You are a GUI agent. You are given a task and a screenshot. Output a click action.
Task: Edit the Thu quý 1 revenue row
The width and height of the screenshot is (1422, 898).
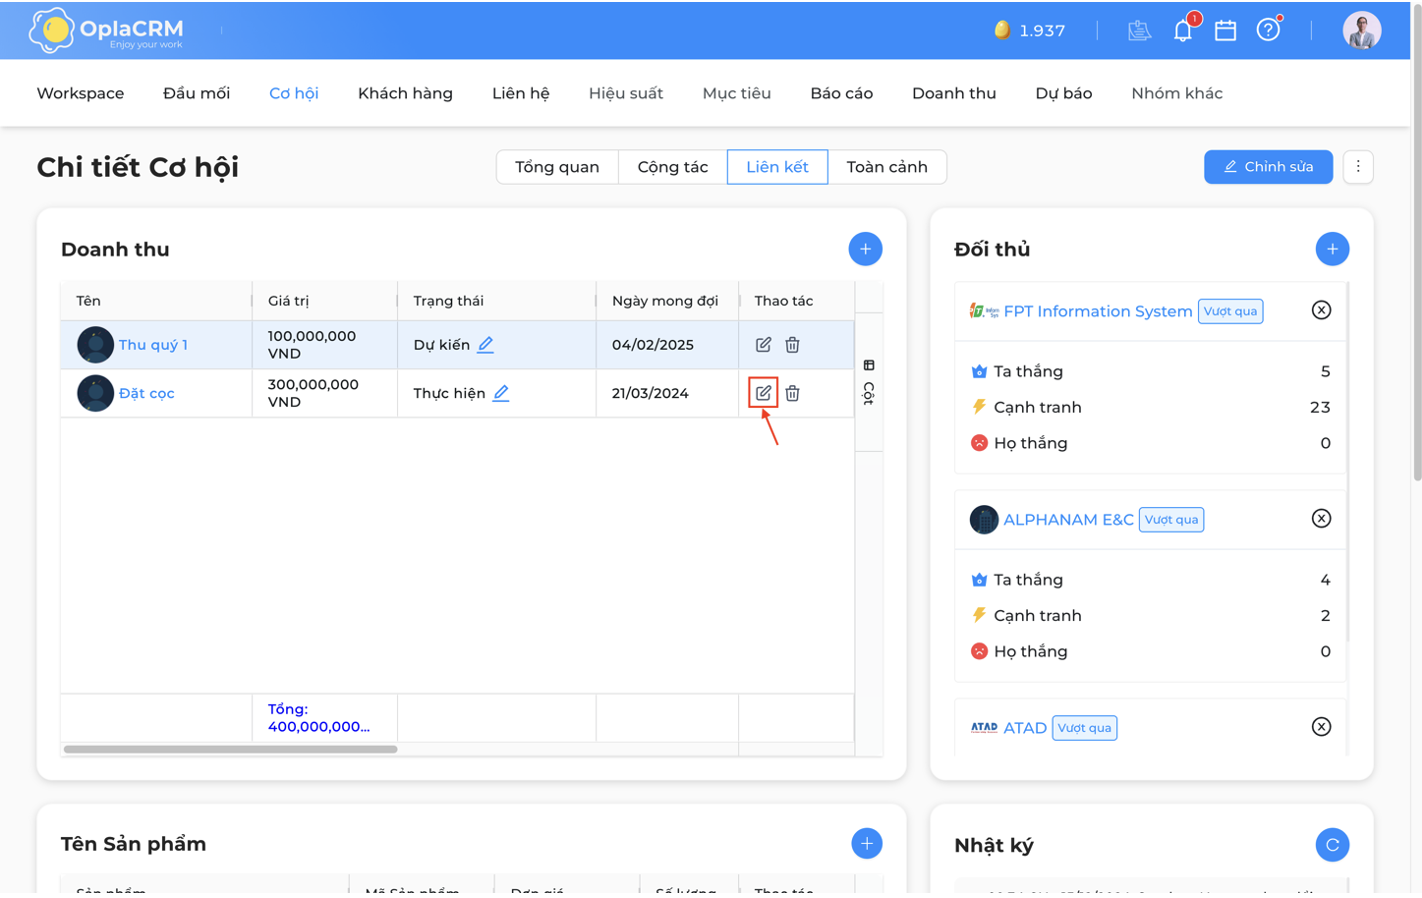(x=763, y=344)
